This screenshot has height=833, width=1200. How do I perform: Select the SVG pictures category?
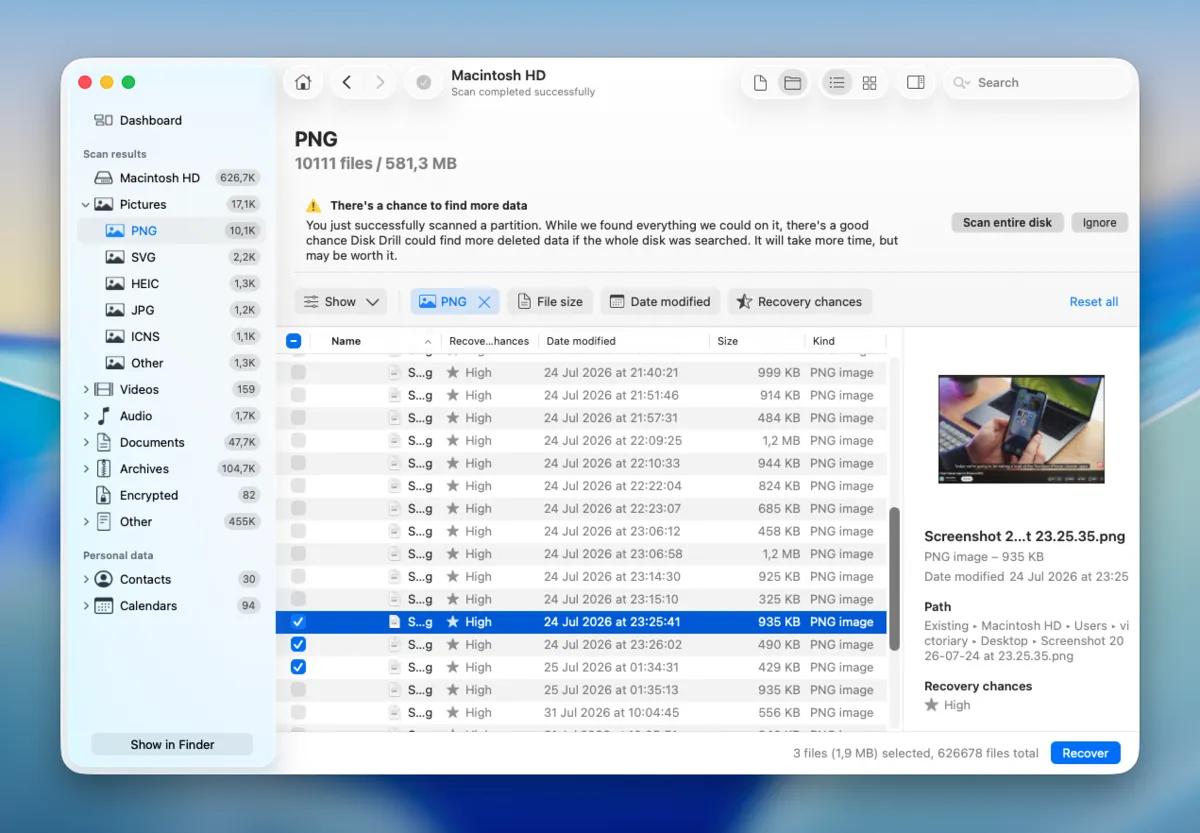[171, 257]
